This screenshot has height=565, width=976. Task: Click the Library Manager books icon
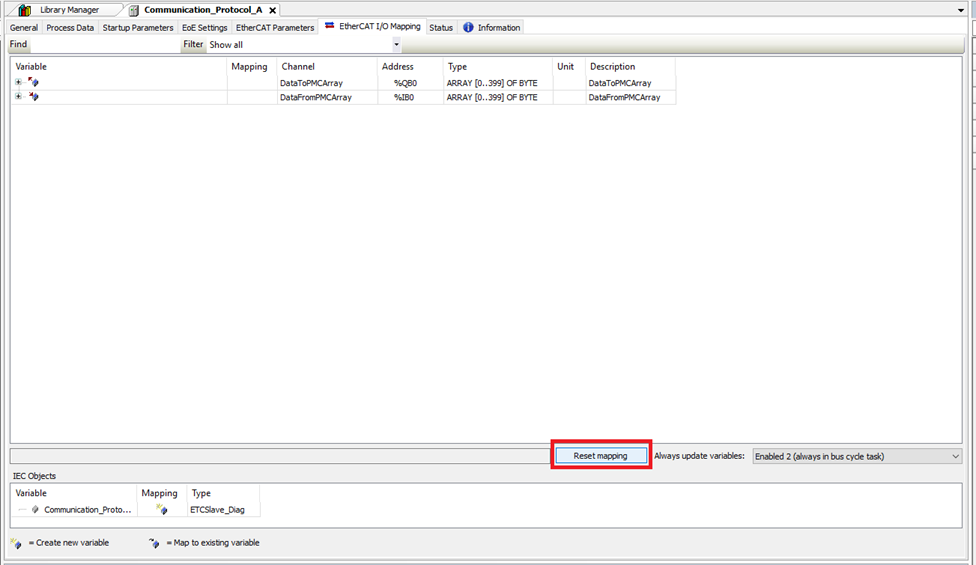25,10
